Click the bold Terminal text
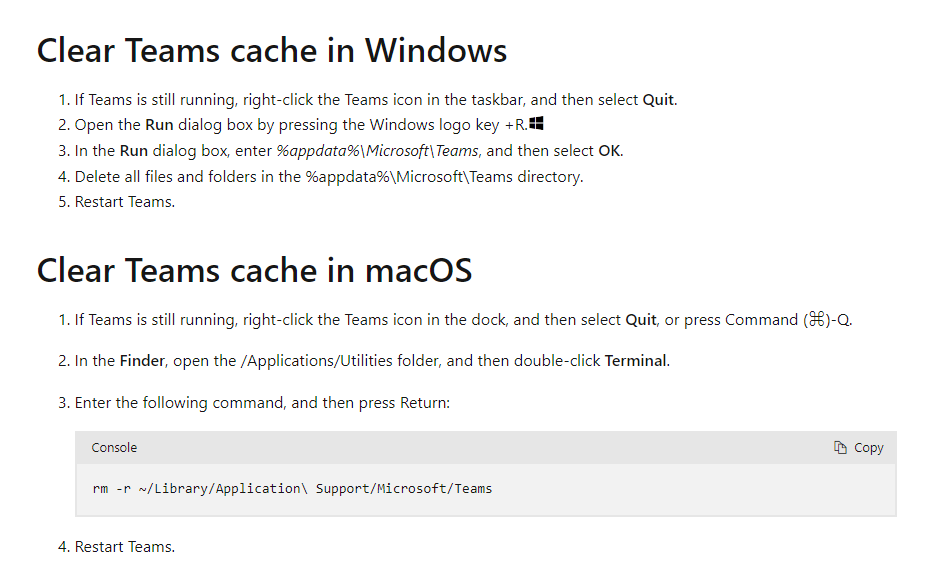The width and height of the screenshot is (928, 565). point(636,361)
